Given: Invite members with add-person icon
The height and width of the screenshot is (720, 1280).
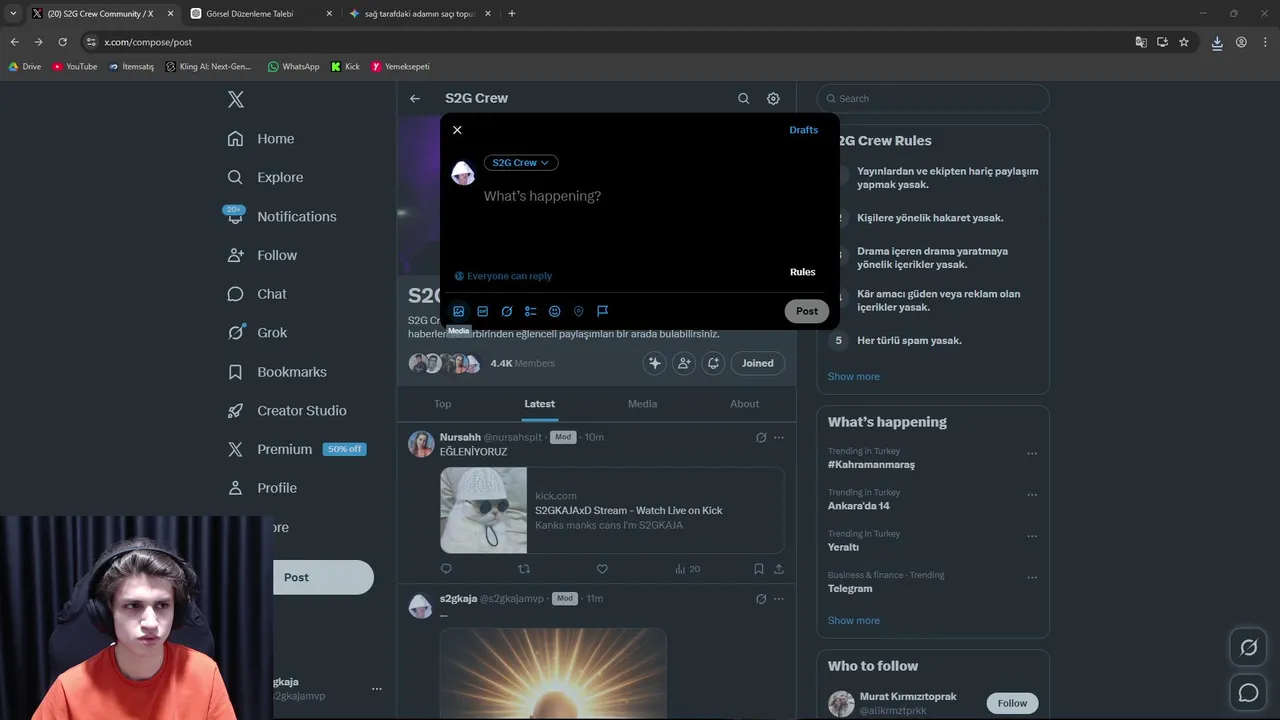Looking at the screenshot, I should click(x=684, y=363).
